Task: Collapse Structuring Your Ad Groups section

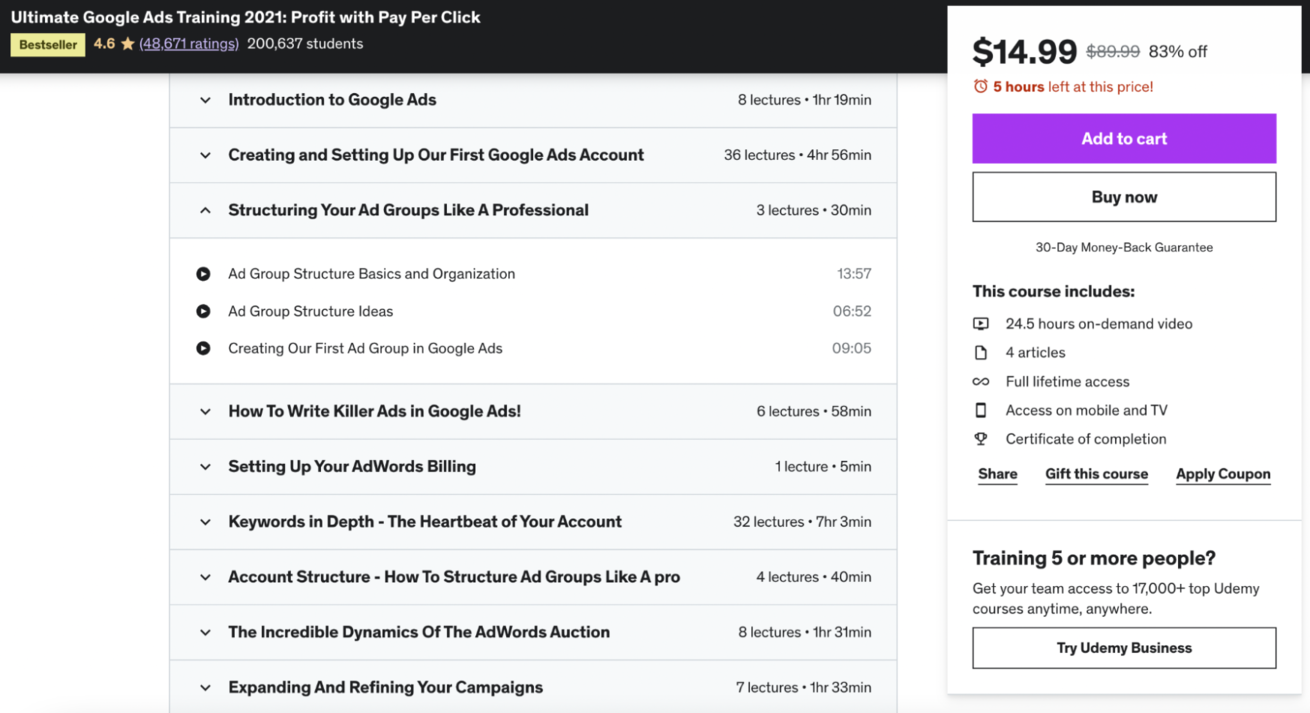Action: [205, 210]
